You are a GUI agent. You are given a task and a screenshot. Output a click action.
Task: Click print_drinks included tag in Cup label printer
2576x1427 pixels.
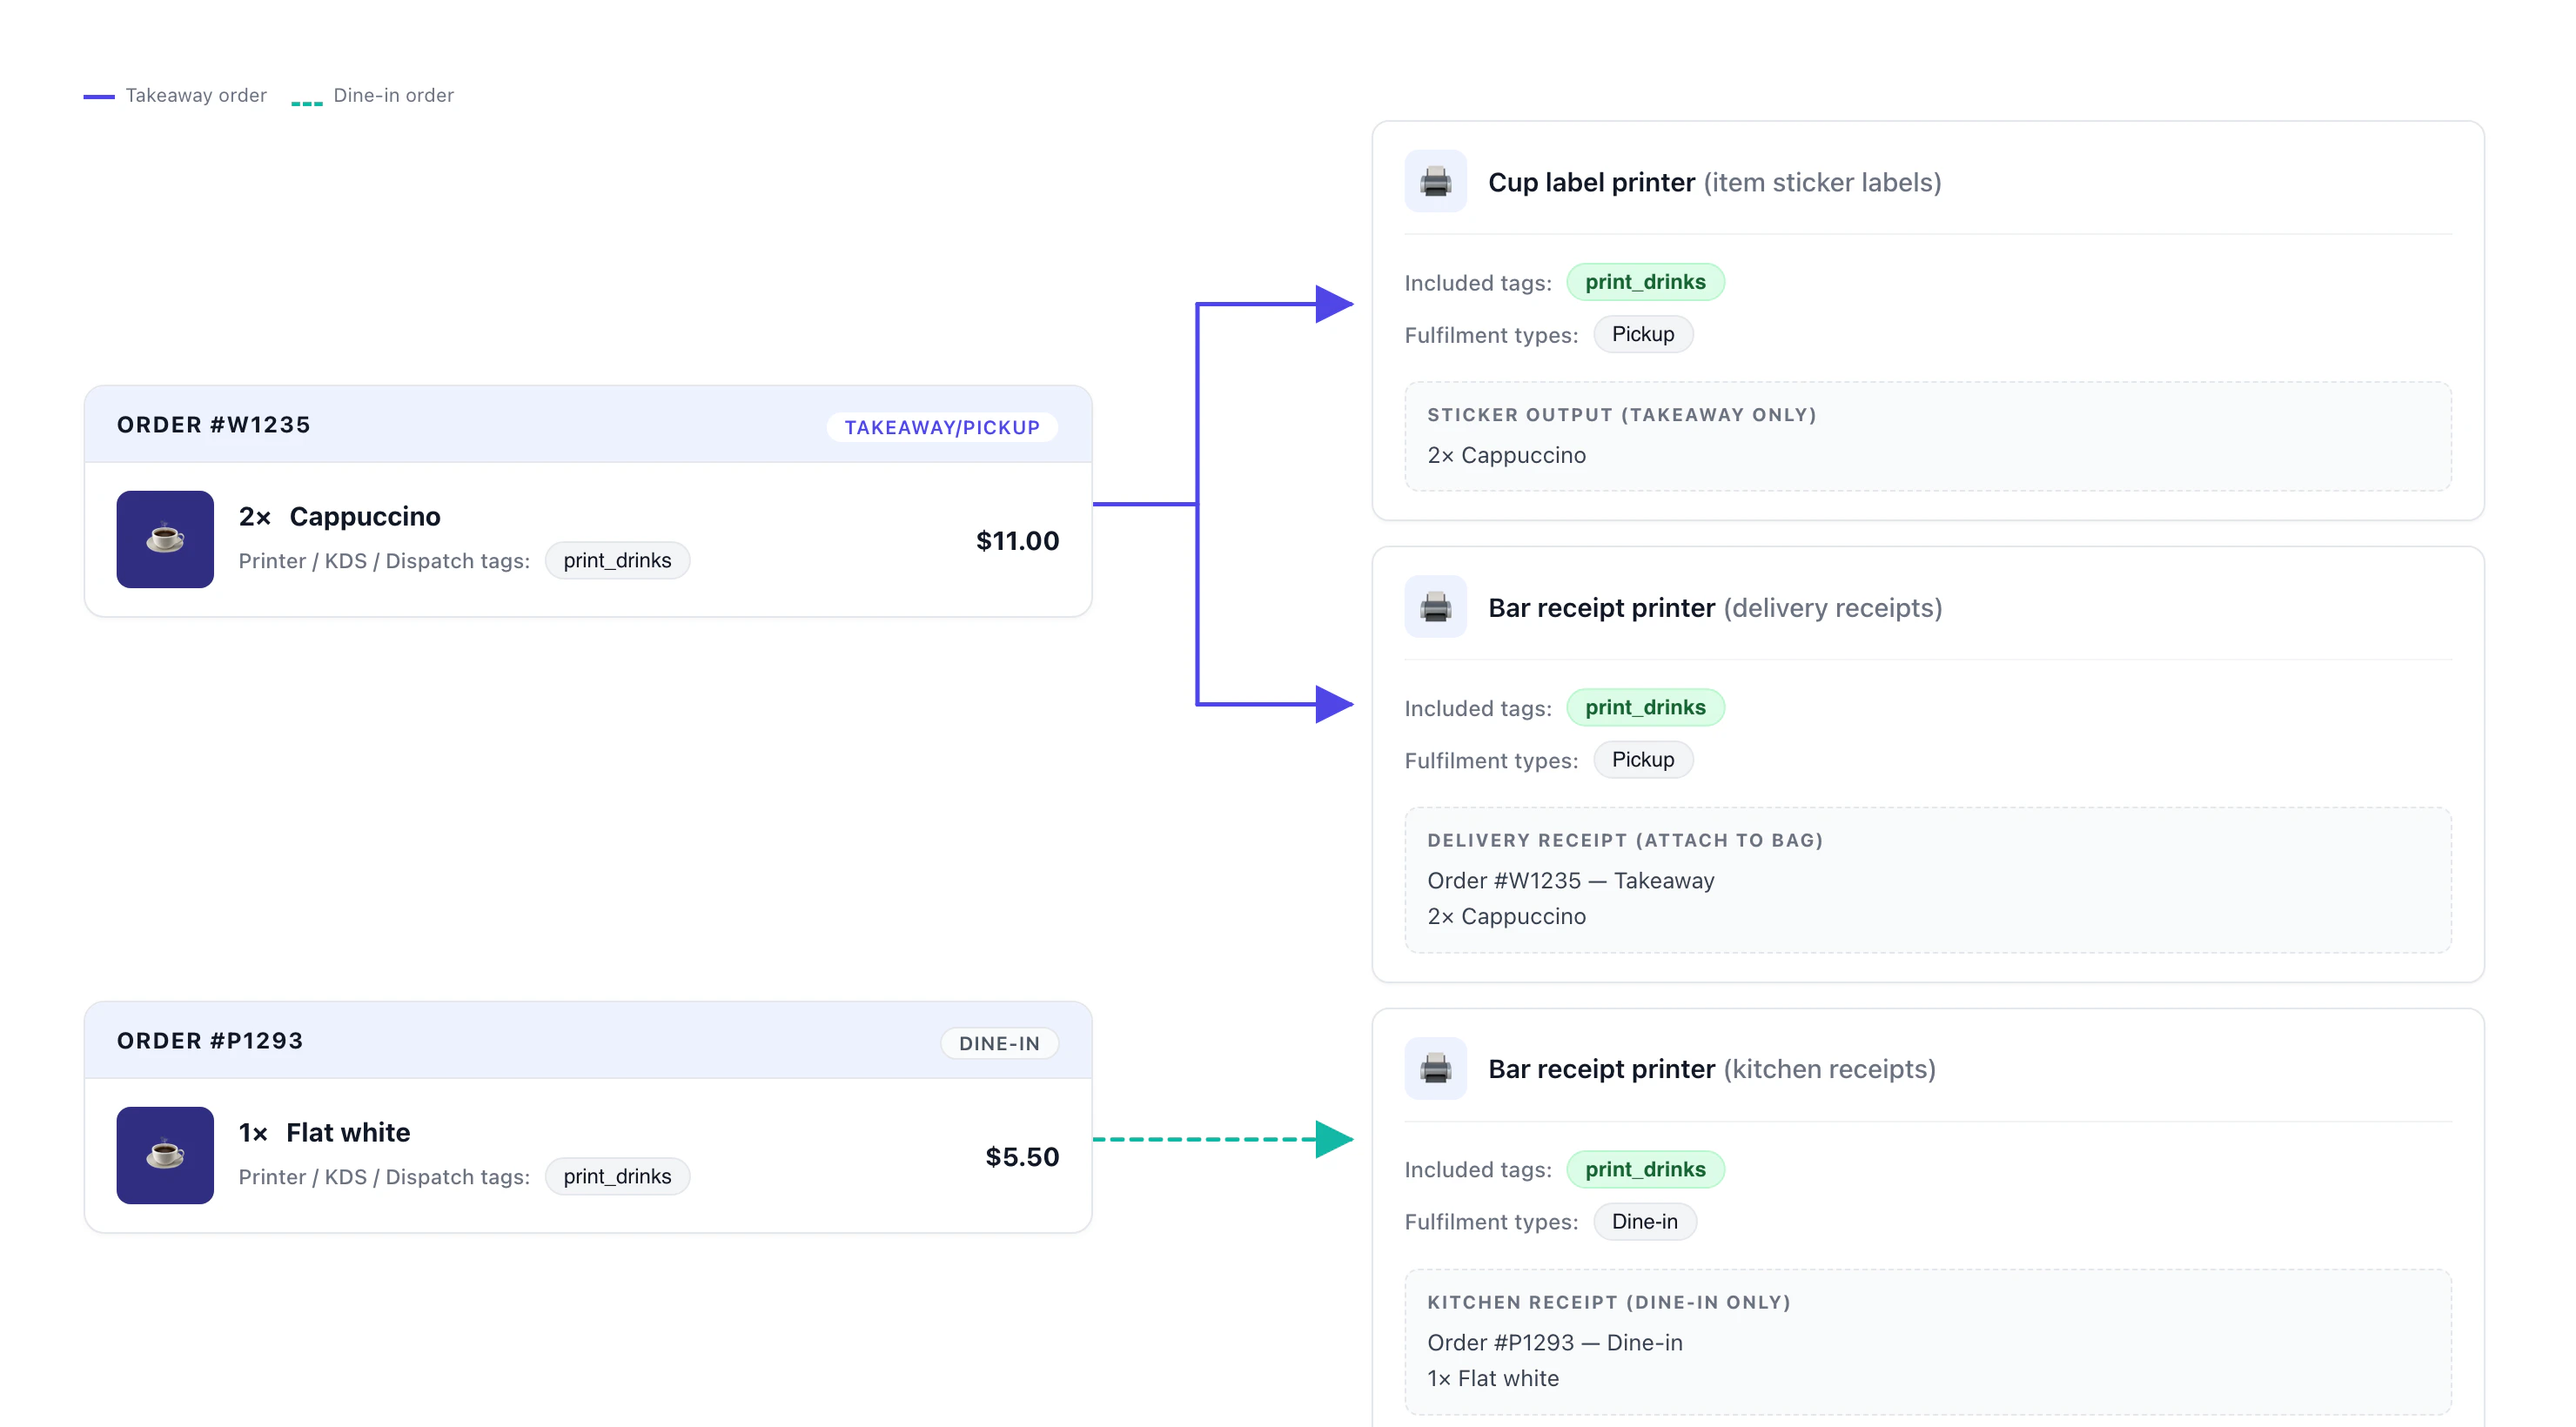point(1645,282)
